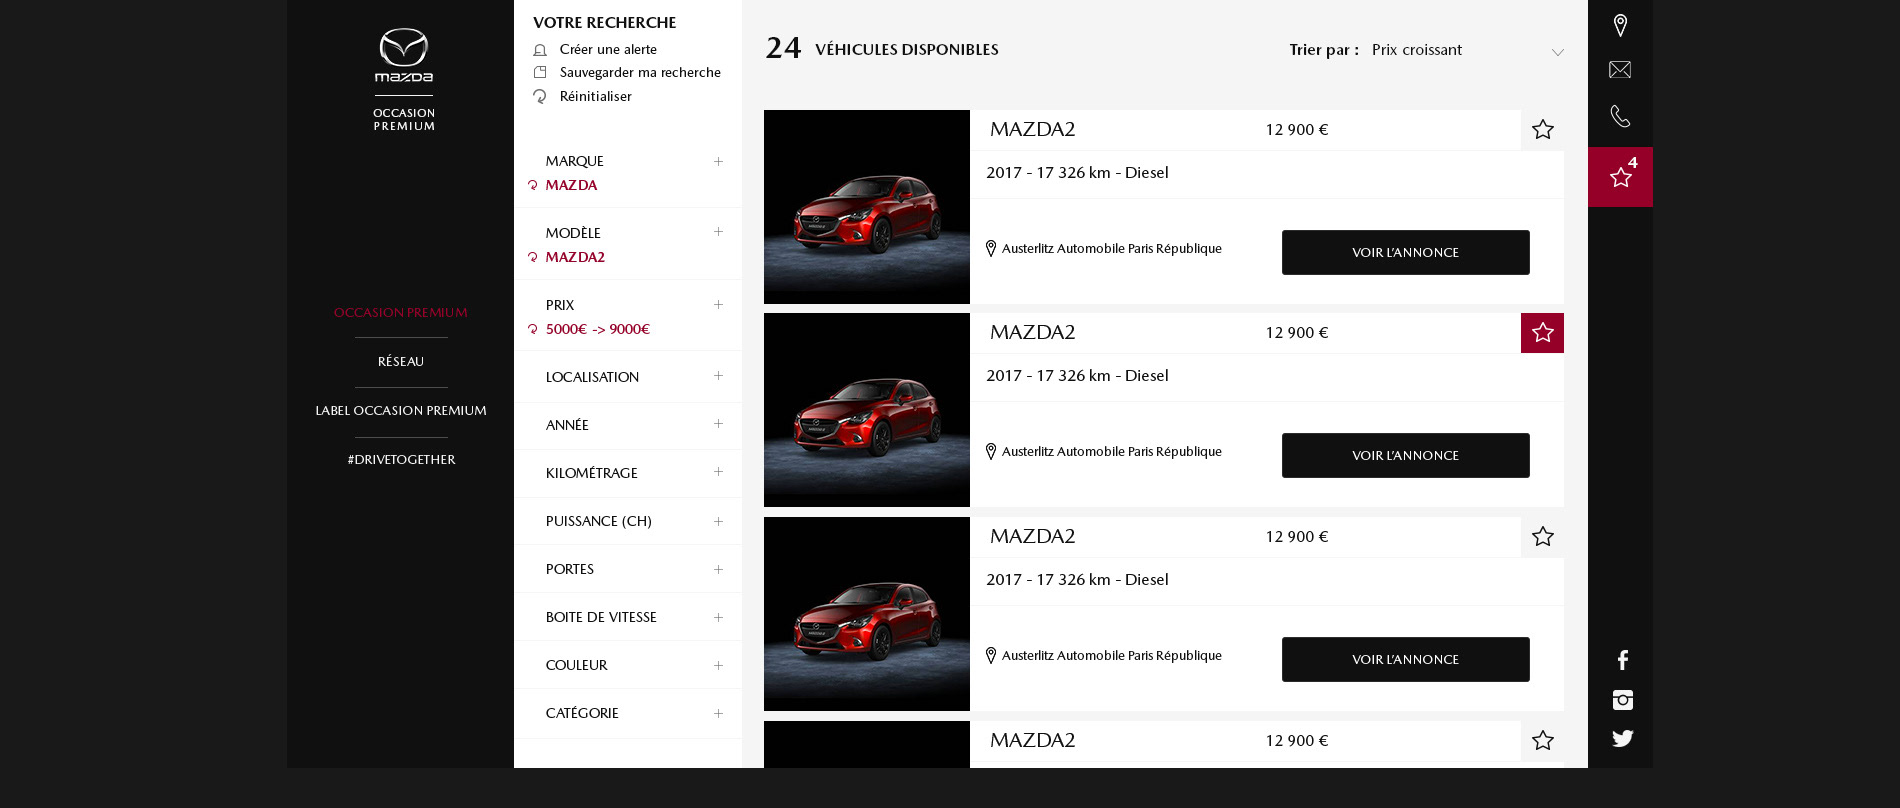Expand the CATÉGORIE filter
The width and height of the screenshot is (1900, 808).
click(x=718, y=713)
